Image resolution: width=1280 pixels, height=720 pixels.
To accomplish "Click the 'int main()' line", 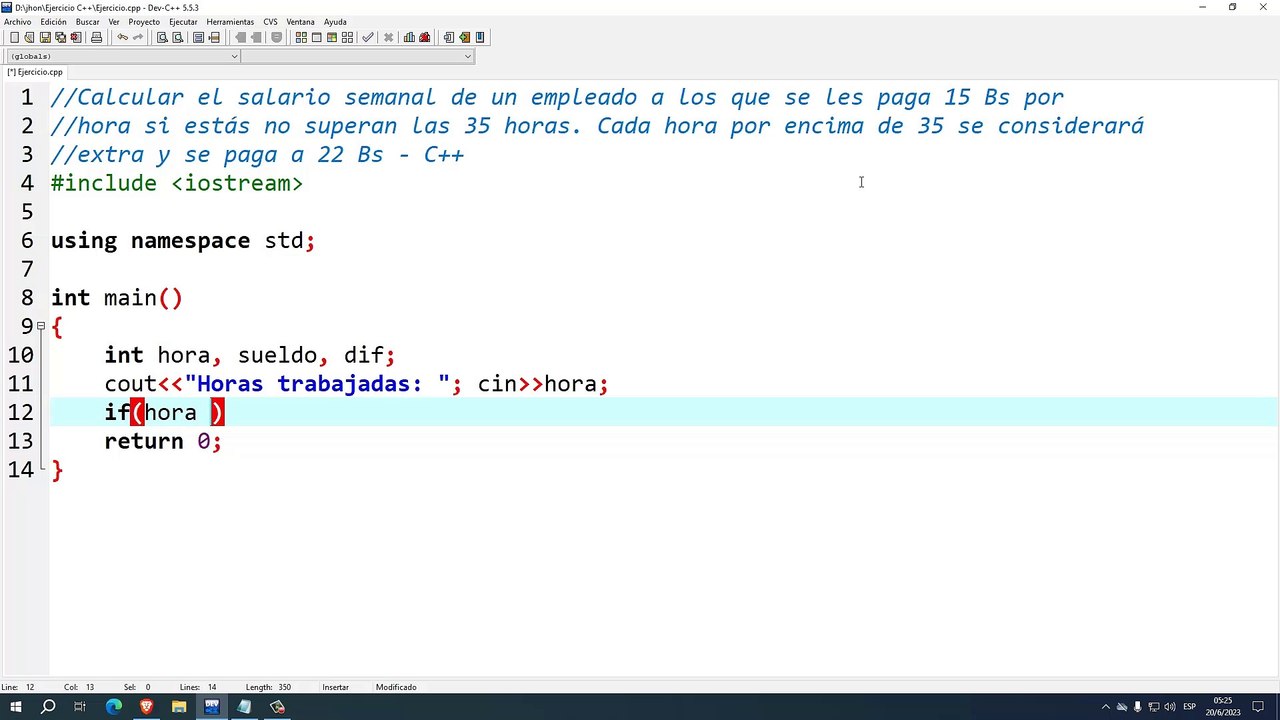I will pos(116,298).
